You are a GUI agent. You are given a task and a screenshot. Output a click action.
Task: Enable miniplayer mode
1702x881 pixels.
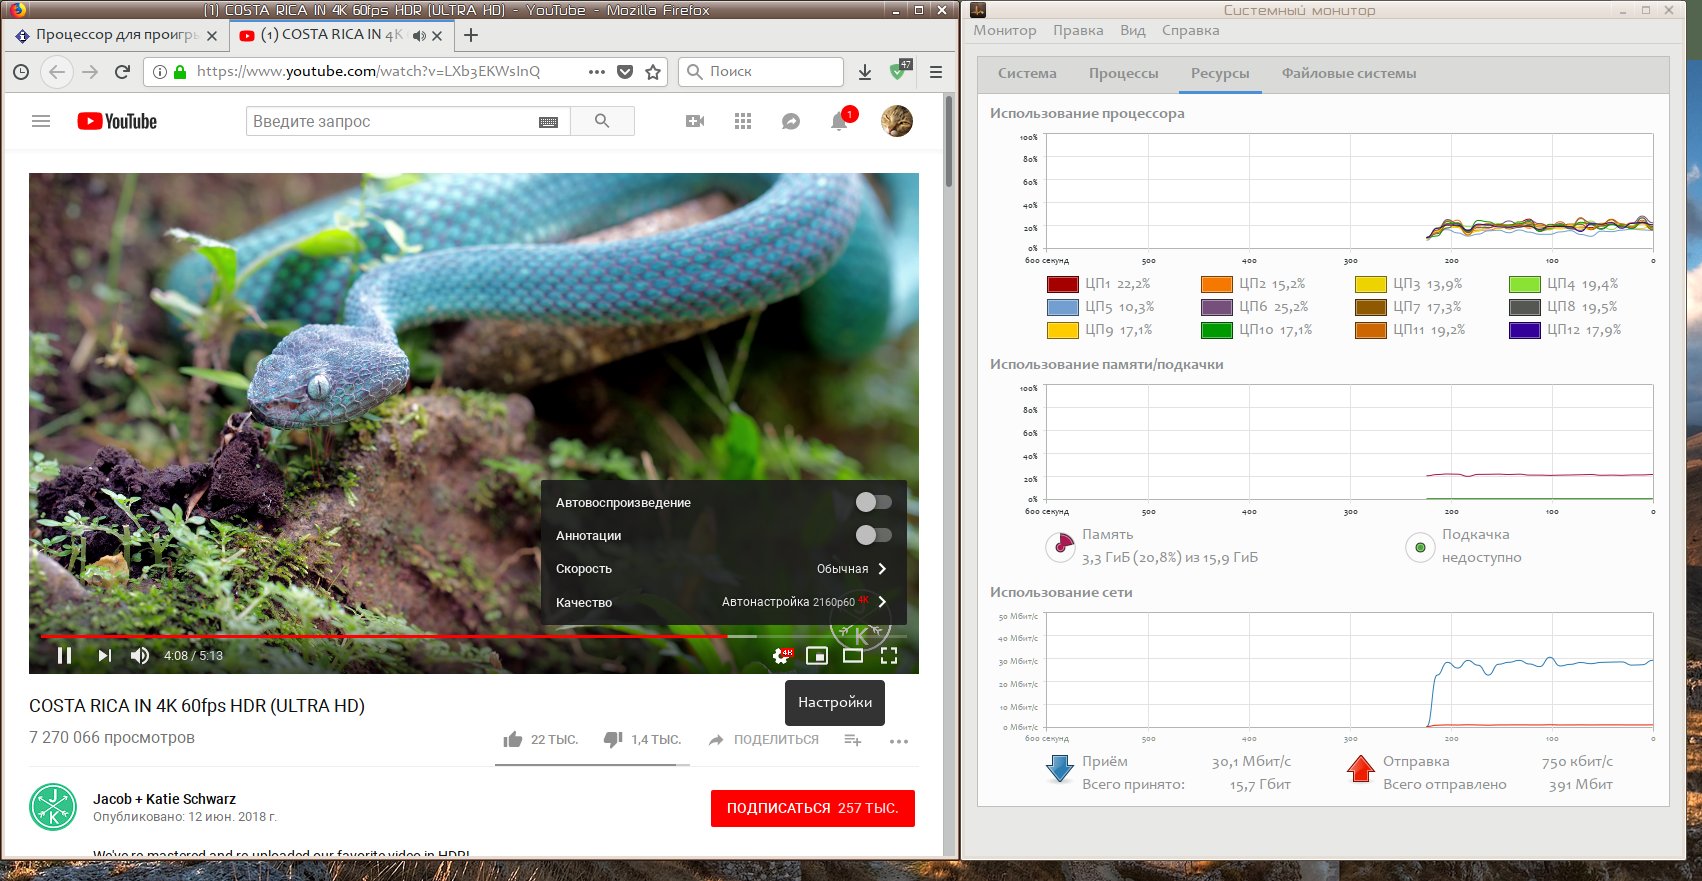tap(817, 656)
